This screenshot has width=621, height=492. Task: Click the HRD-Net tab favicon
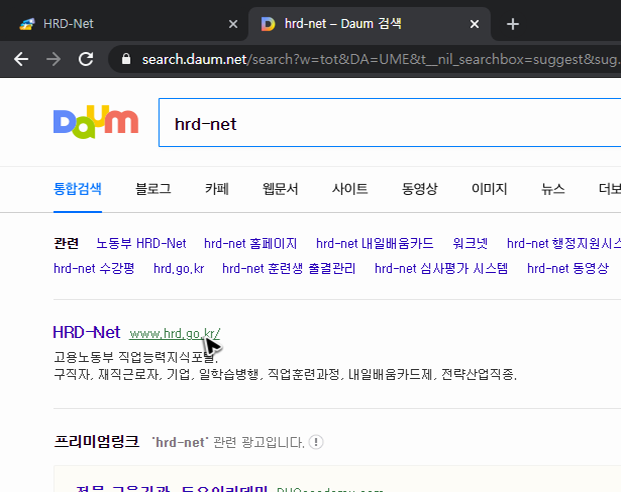tap(27, 24)
